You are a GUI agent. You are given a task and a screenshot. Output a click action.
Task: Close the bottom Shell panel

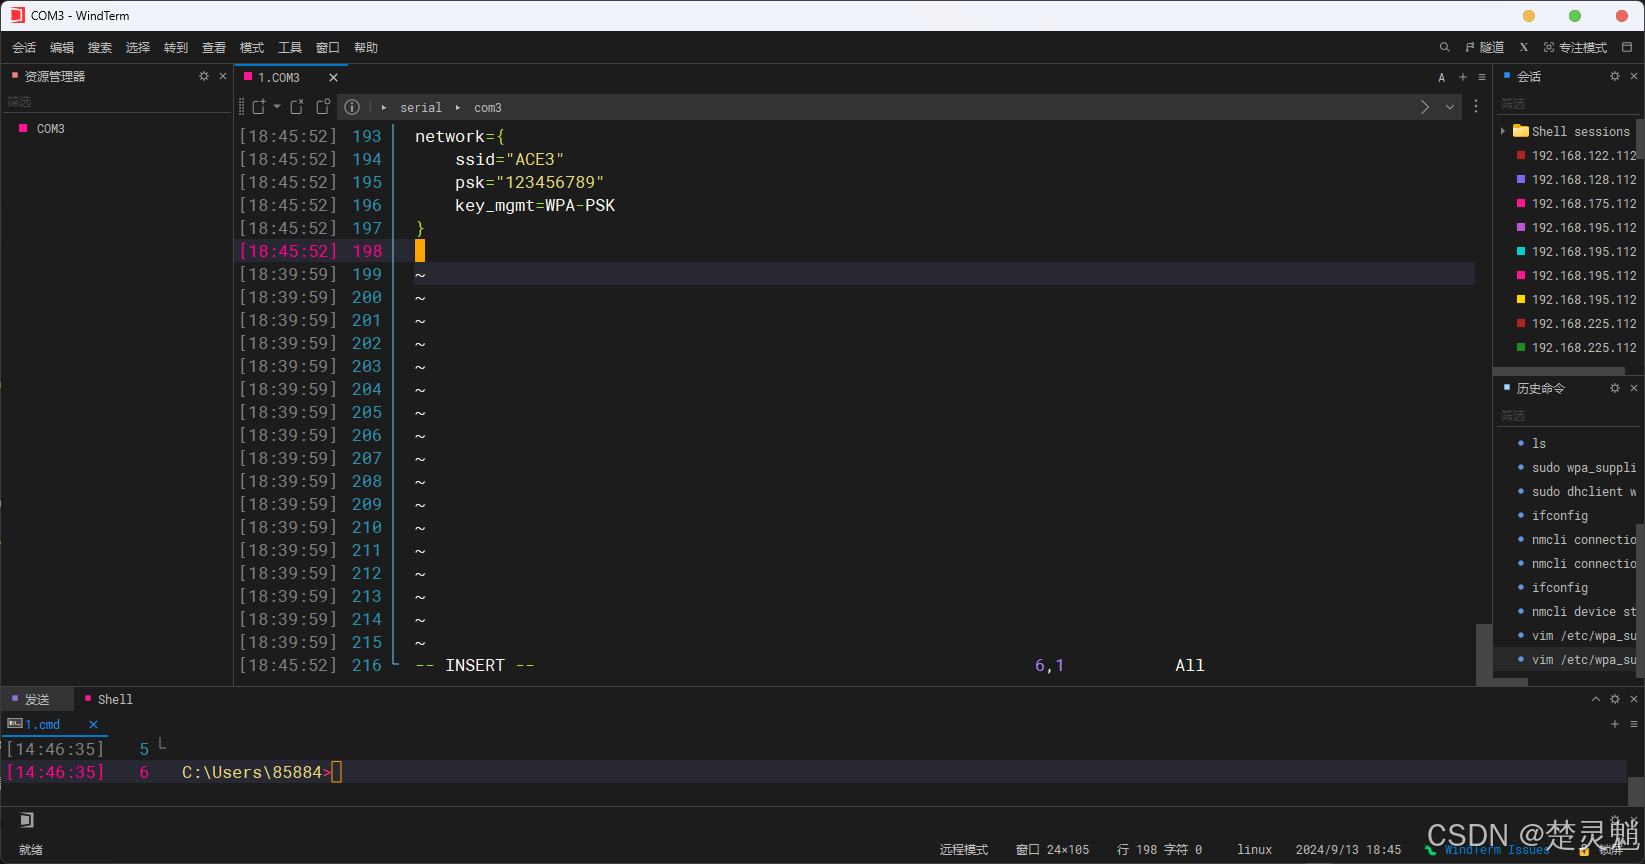pos(1634,699)
